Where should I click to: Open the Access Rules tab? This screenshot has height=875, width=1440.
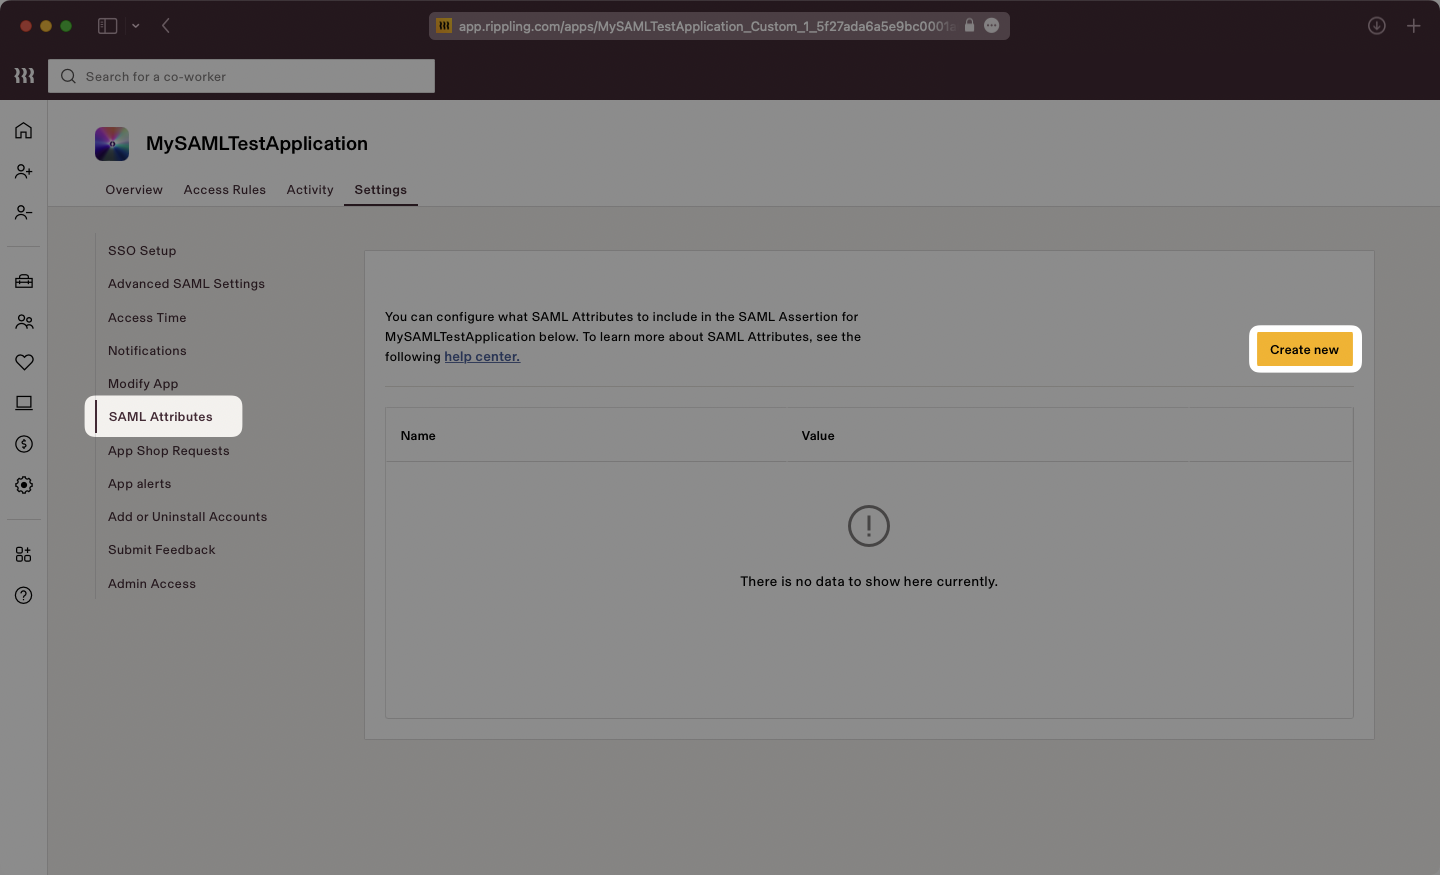(x=224, y=189)
